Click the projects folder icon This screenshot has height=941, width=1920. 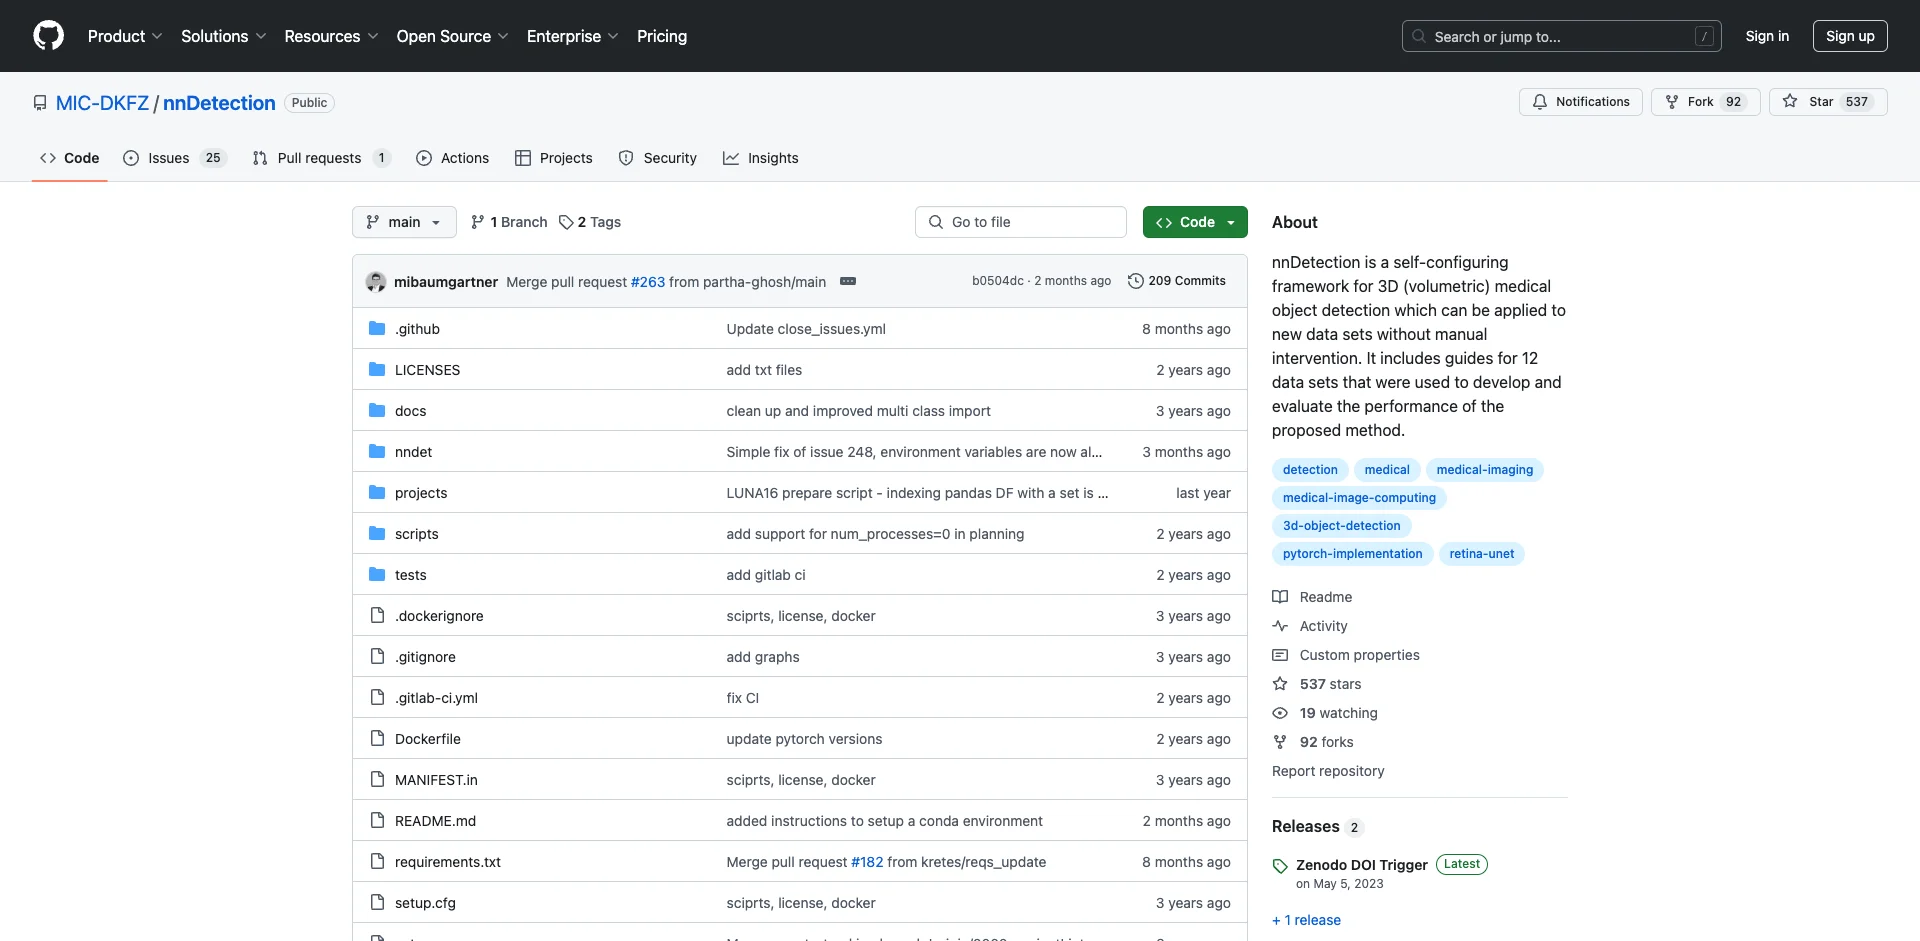pyautogui.click(x=377, y=493)
